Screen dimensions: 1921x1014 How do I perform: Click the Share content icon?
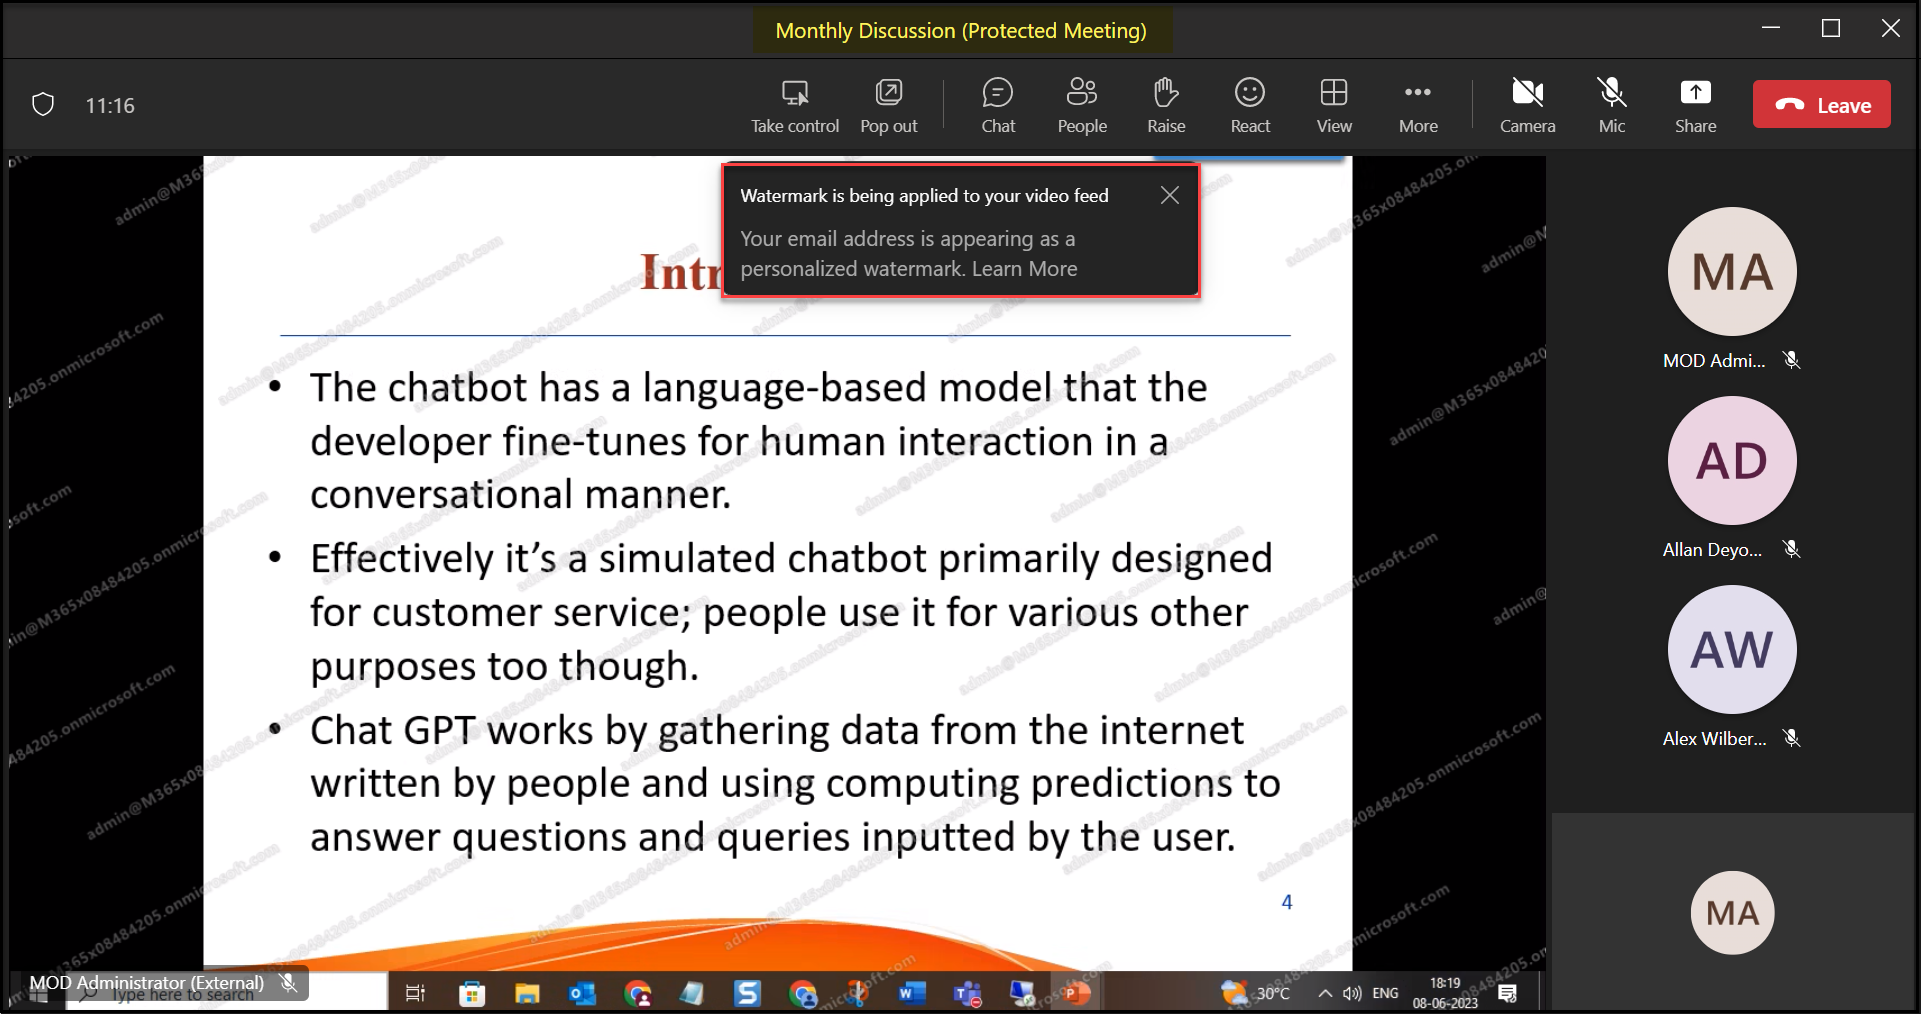coord(1695,94)
